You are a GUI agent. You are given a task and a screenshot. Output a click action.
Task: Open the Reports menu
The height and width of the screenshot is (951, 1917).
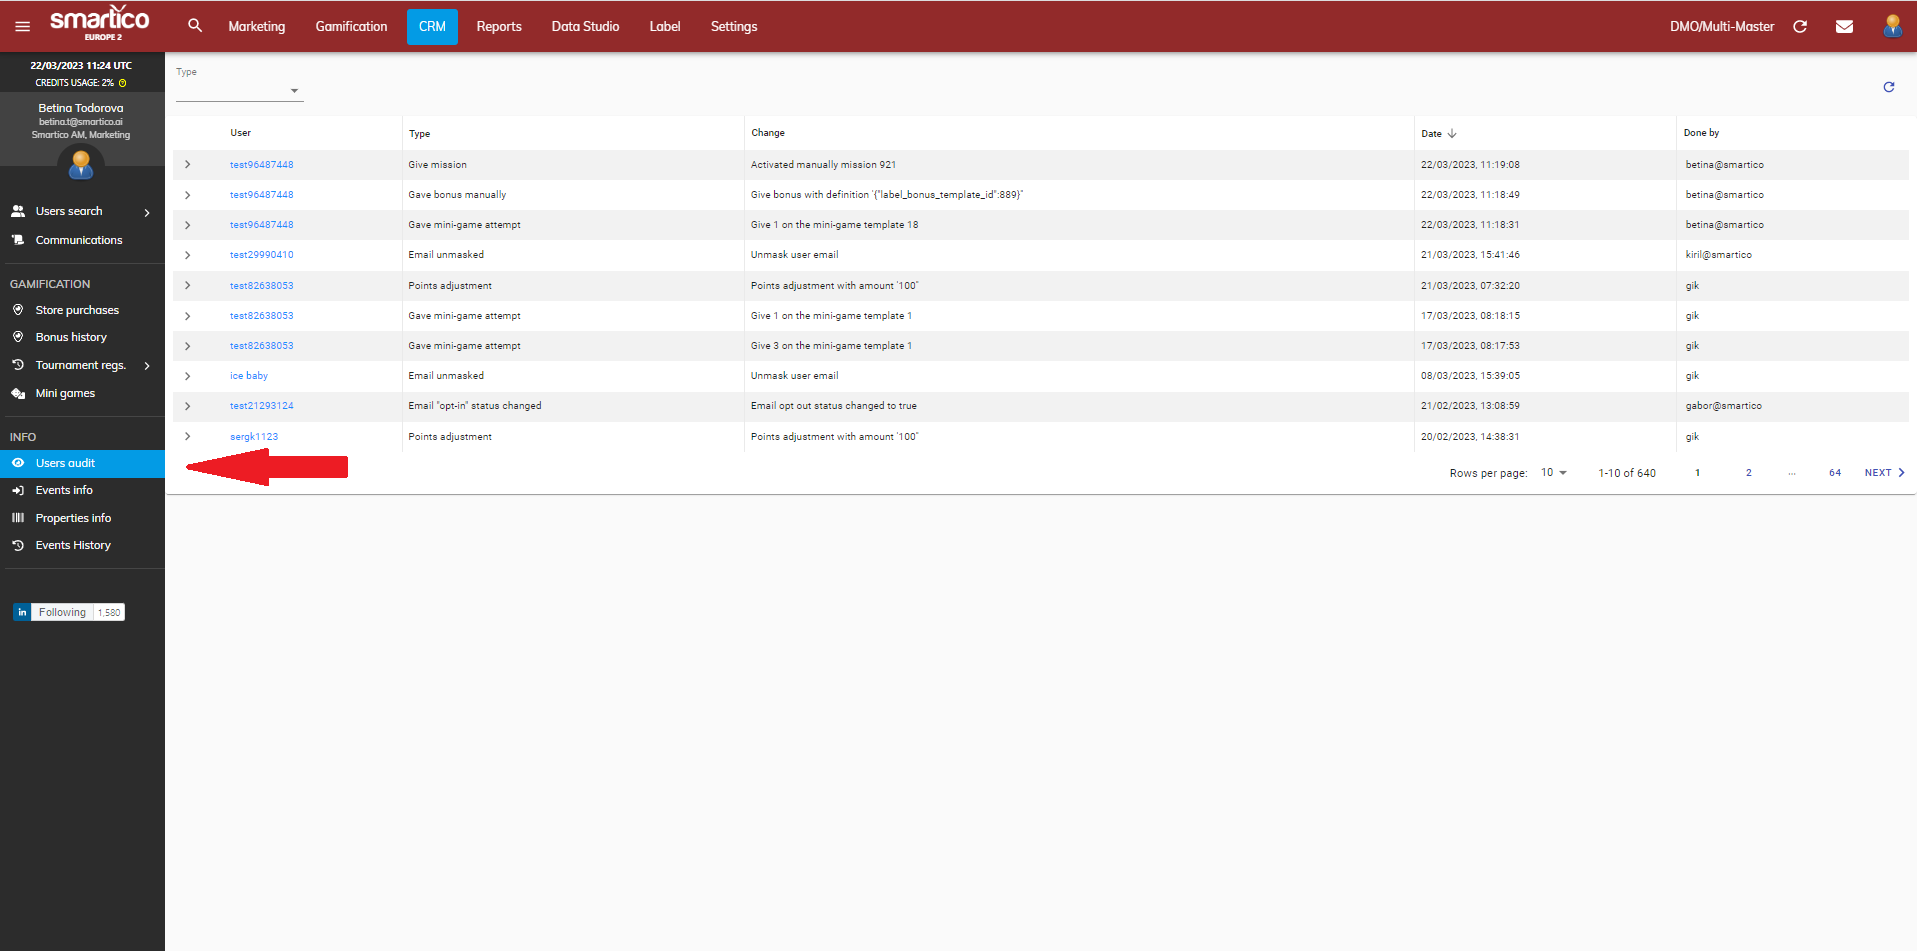[498, 27]
